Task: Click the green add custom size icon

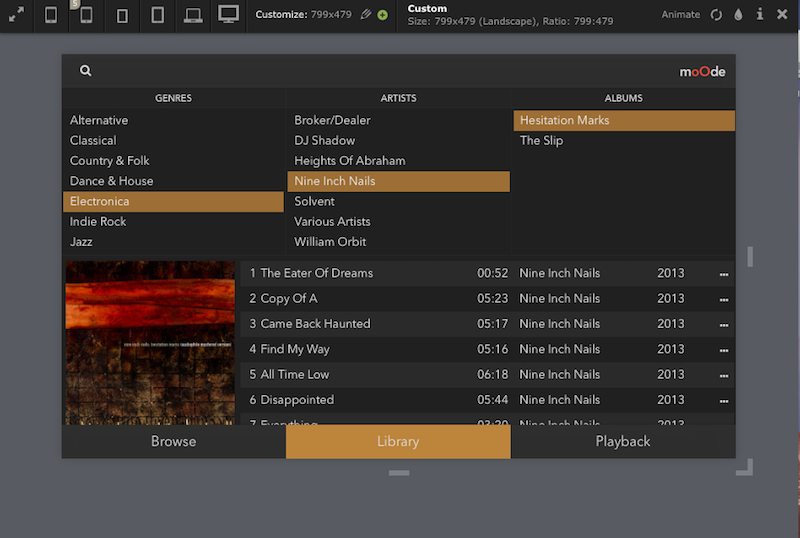Action: point(382,15)
